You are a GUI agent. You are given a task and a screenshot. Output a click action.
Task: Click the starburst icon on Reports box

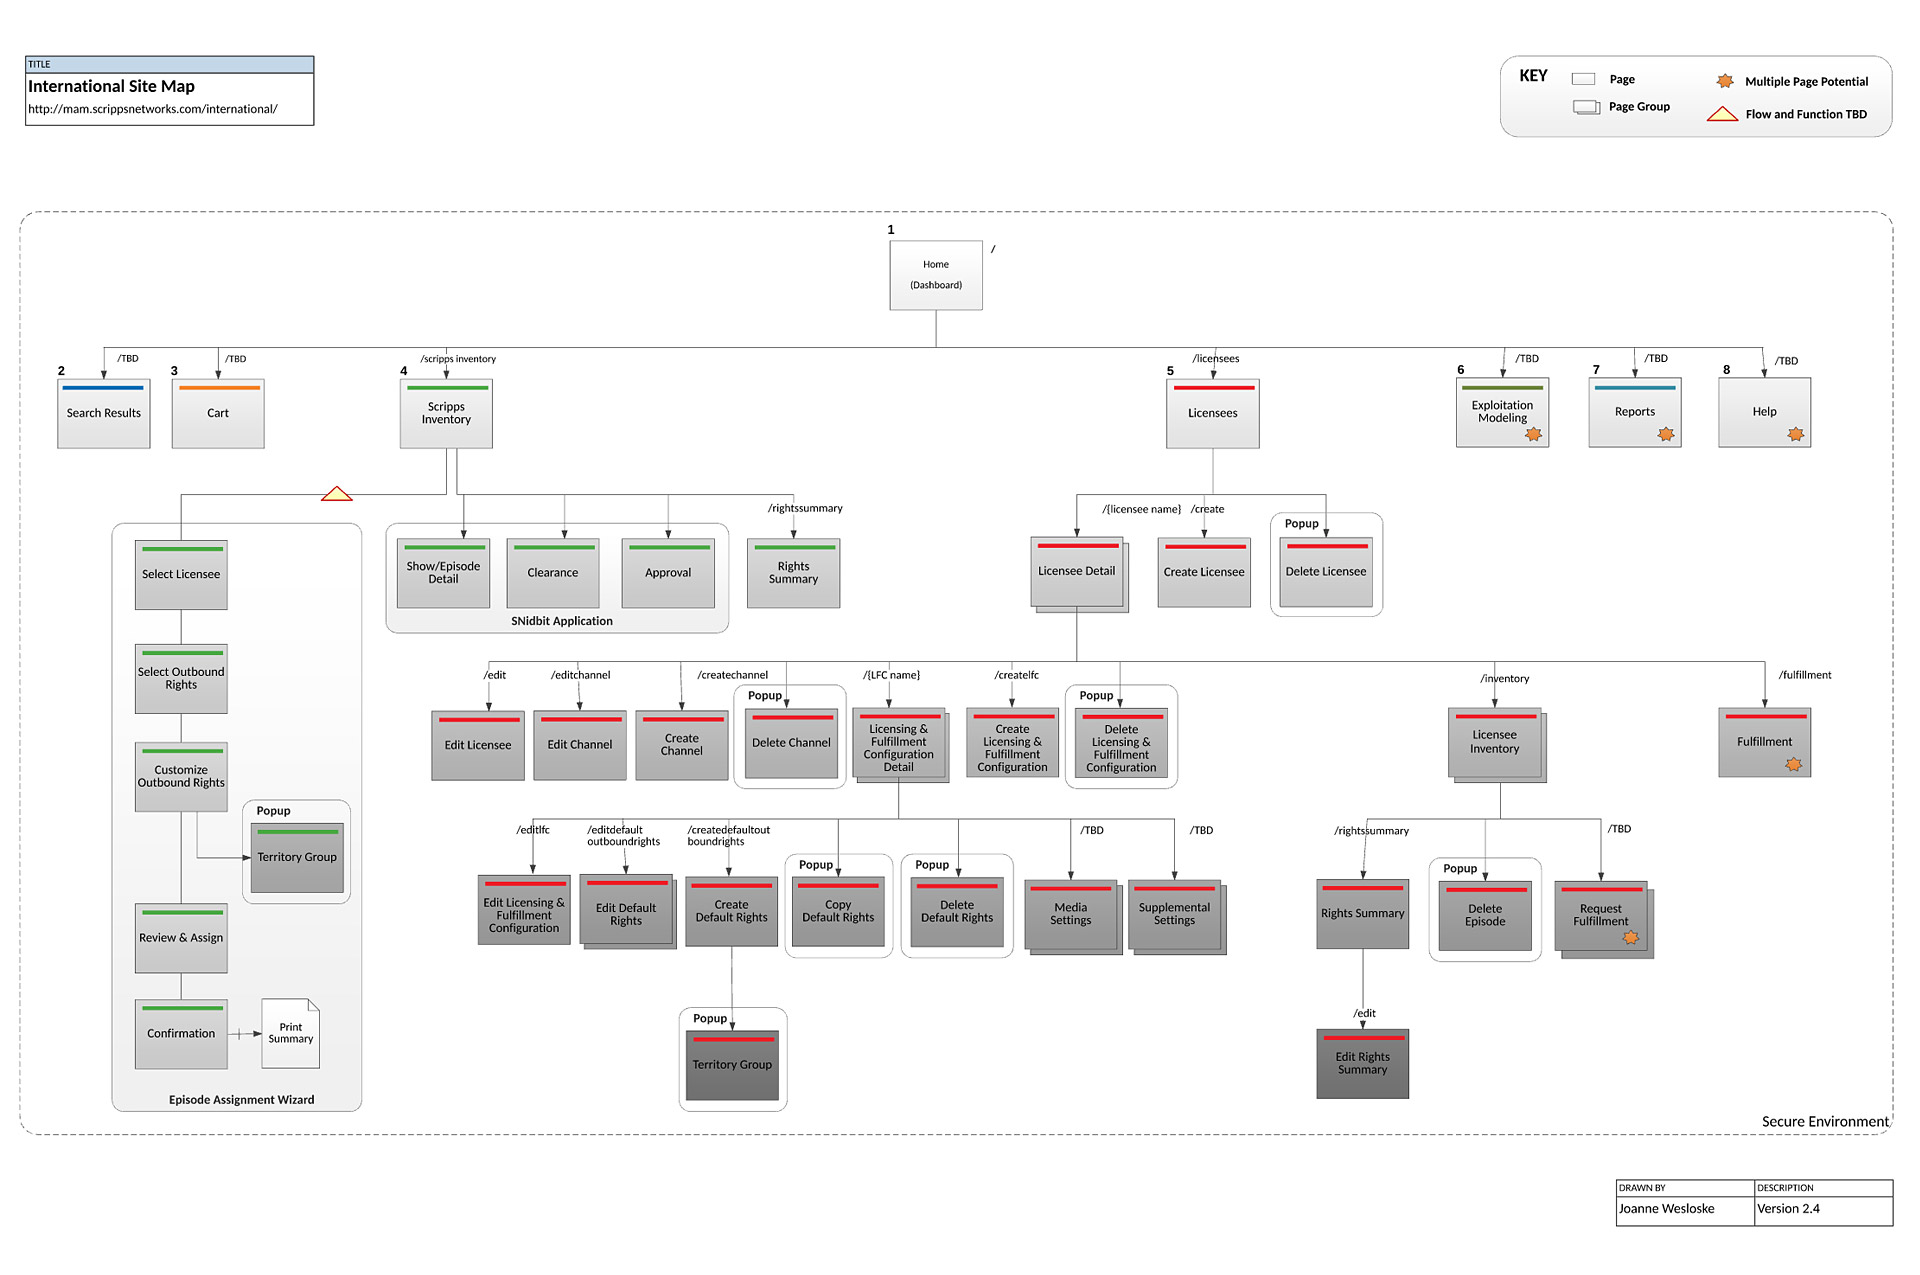(1665, 434)
